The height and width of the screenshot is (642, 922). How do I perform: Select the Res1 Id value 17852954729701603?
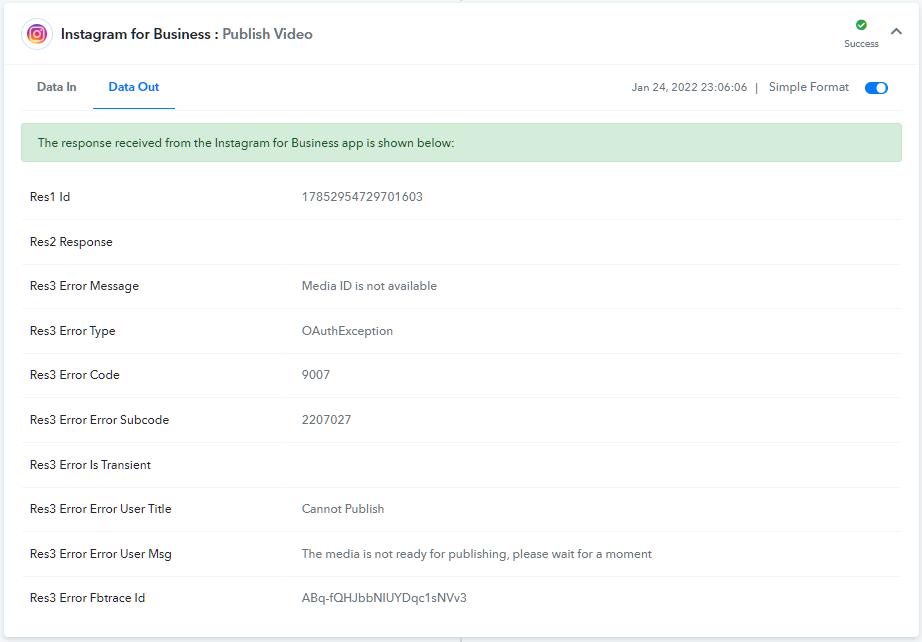pyautogui.click(x=362, y=197)
